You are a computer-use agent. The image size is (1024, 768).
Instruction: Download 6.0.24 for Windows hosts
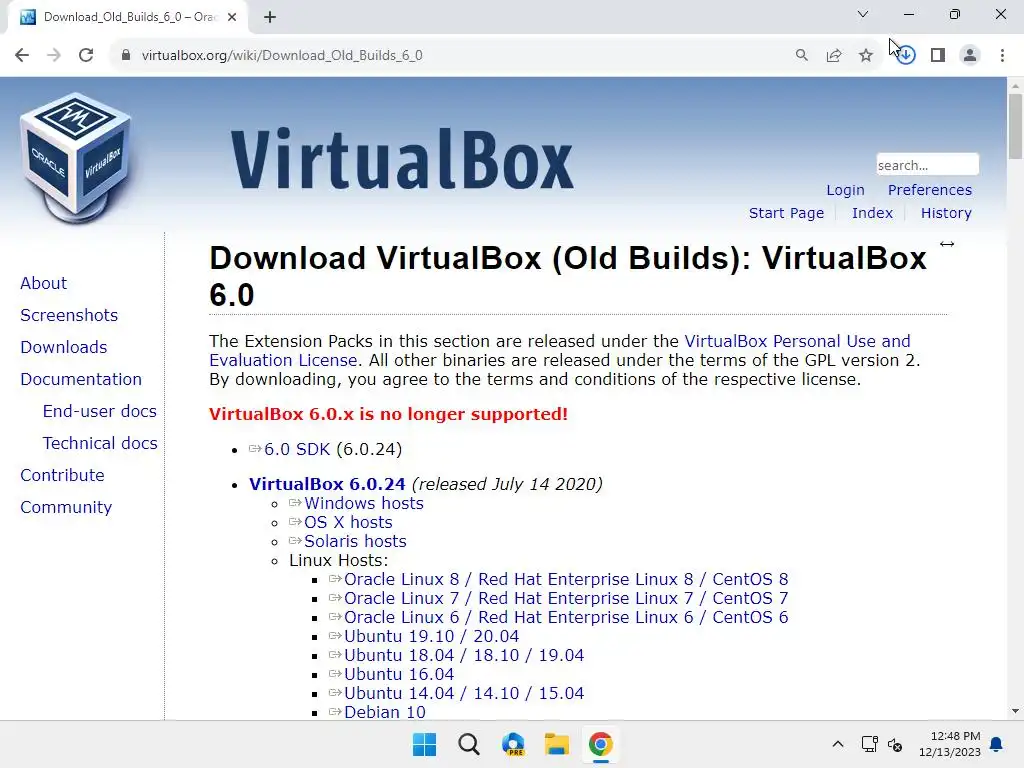point(364,504)
